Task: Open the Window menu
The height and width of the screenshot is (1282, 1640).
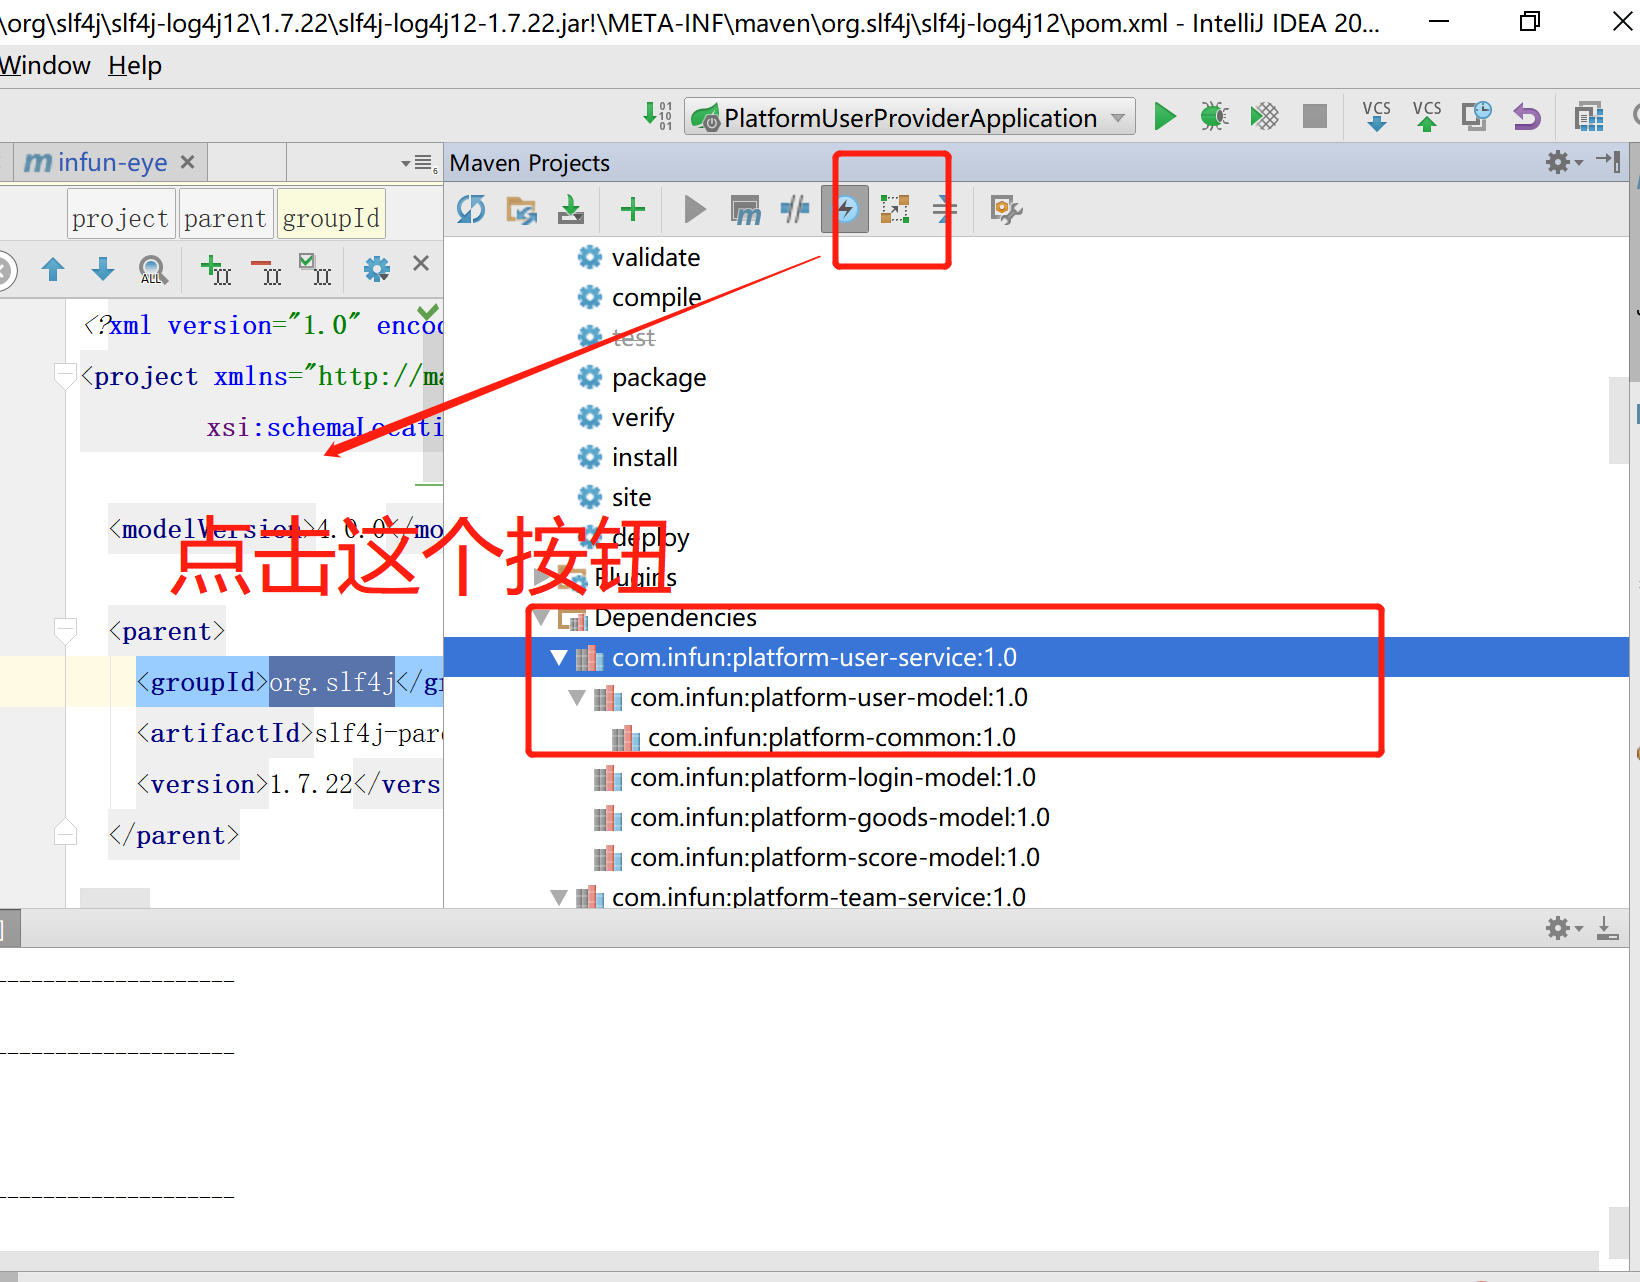Action: pyautogui.click(x=45, y=66)
